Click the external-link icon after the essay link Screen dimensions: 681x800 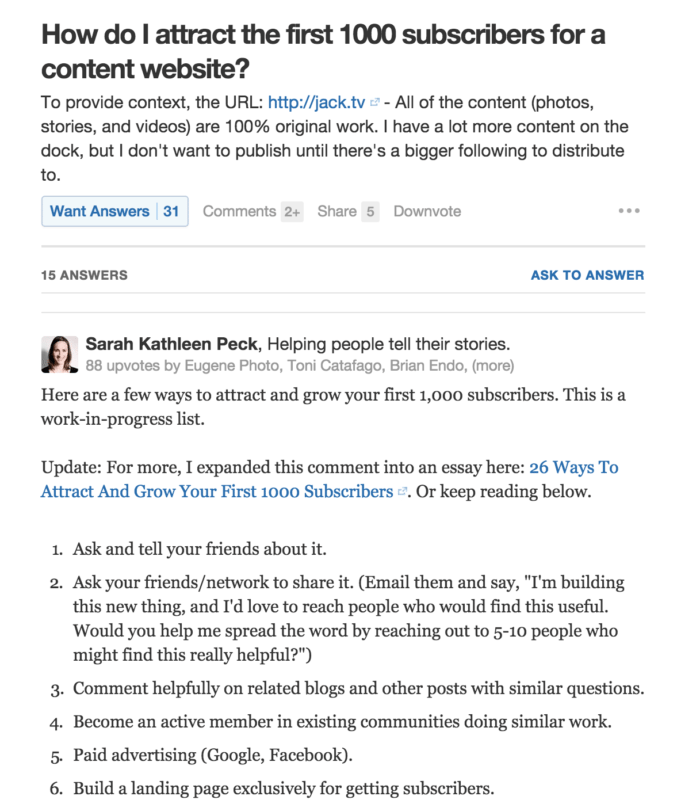[x=400, y=489]
